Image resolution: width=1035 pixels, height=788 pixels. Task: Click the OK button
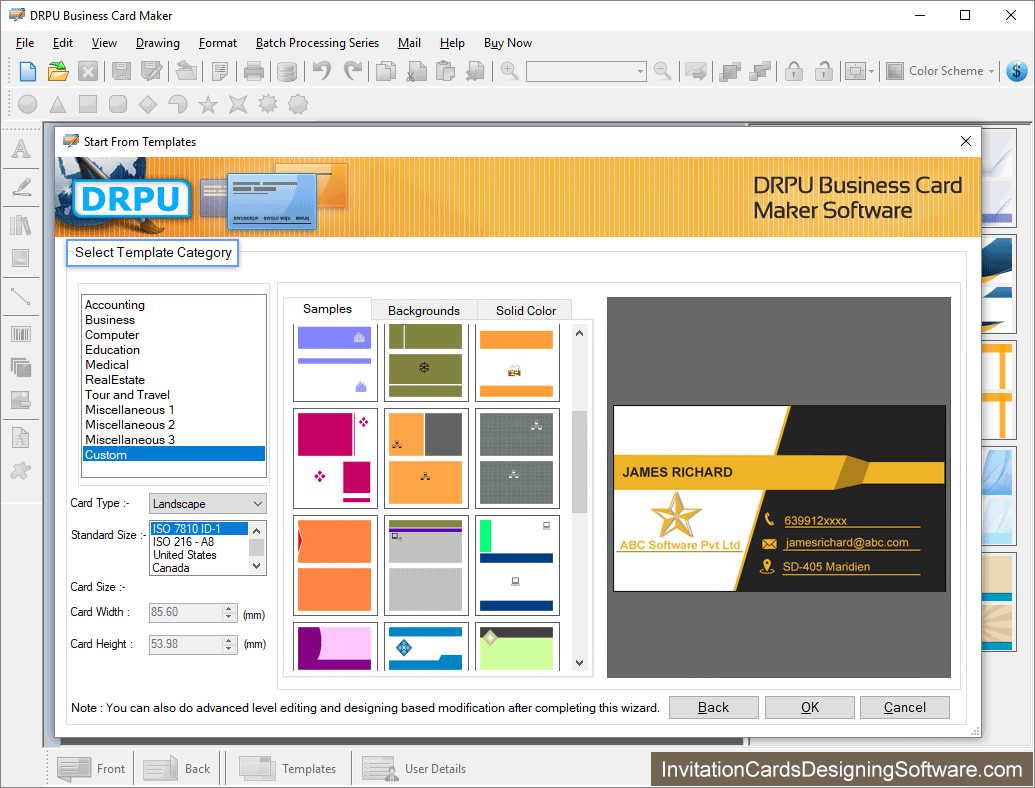point(809,707)
